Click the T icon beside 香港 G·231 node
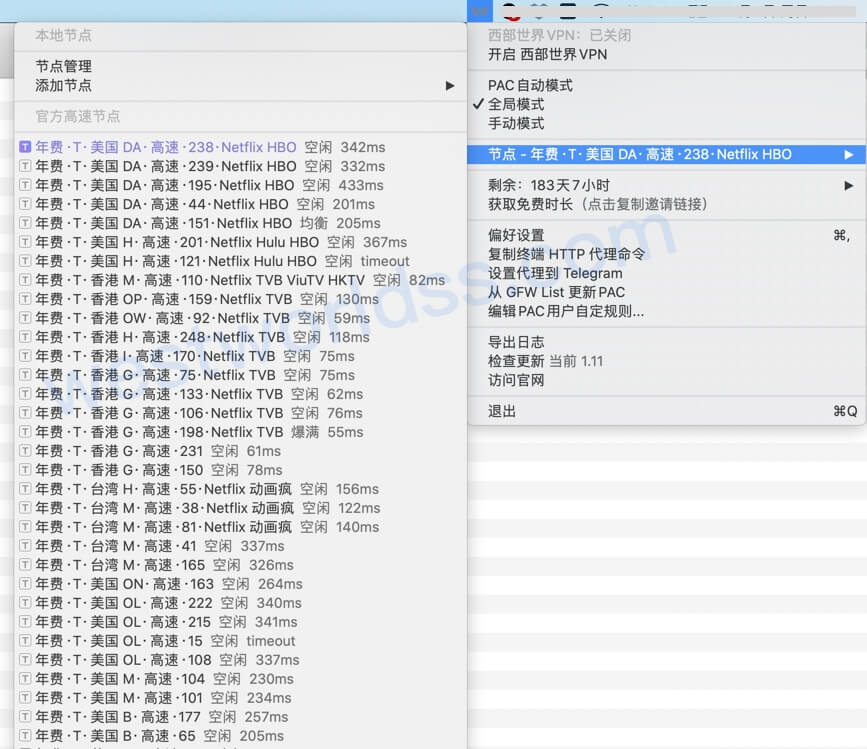 tap(25, 451)
